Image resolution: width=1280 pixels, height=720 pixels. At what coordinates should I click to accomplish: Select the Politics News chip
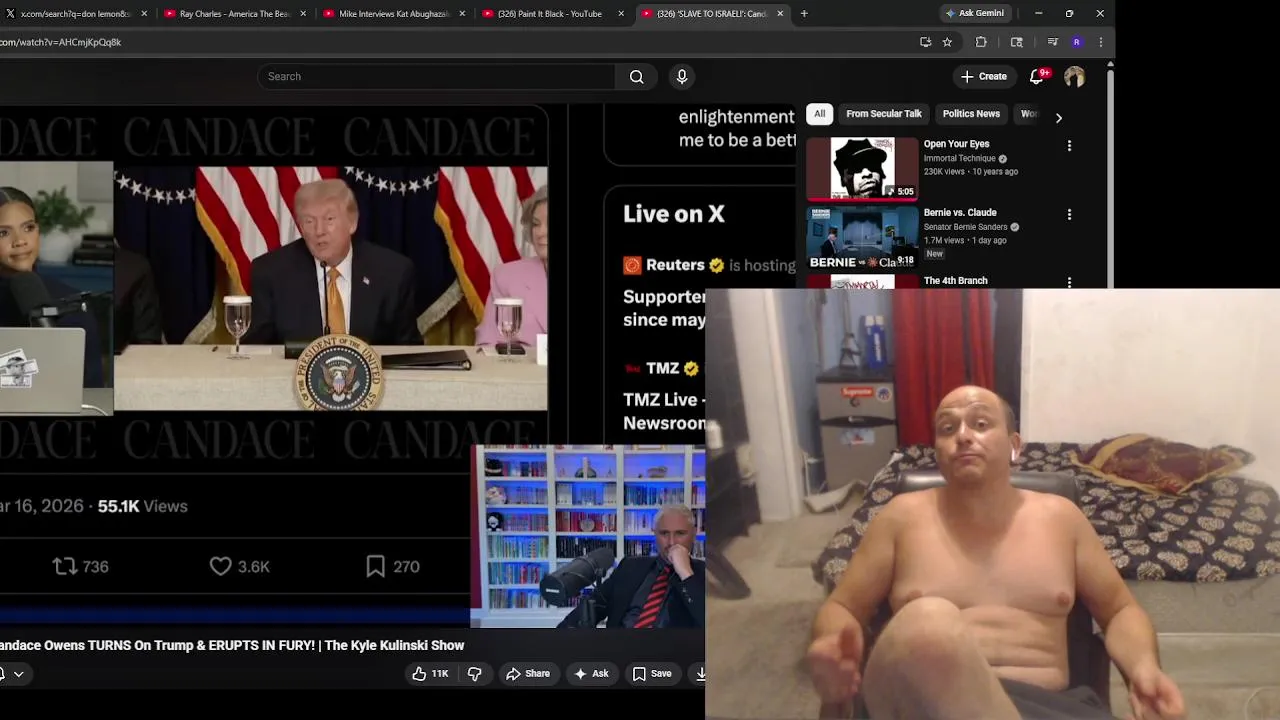coord(971,114)
